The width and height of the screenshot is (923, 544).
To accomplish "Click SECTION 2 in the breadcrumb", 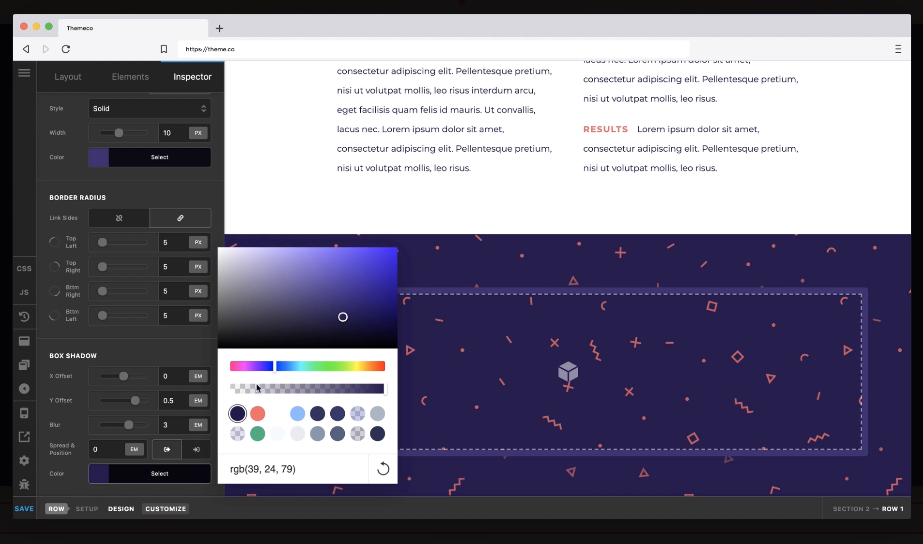I will coord(851,509).
